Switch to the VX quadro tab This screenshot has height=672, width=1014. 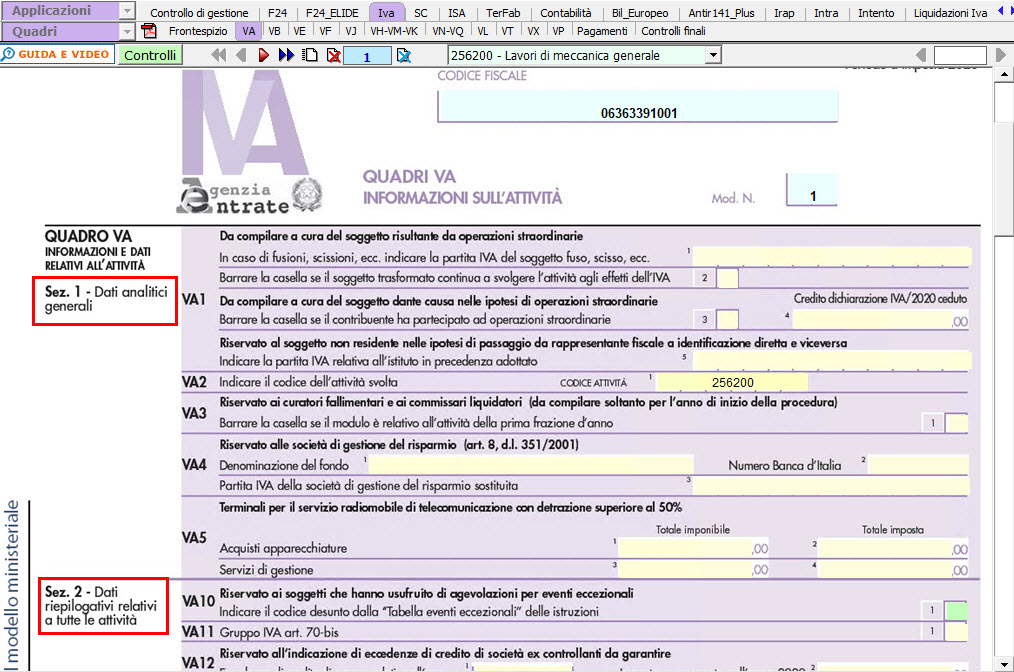[533, 31]
